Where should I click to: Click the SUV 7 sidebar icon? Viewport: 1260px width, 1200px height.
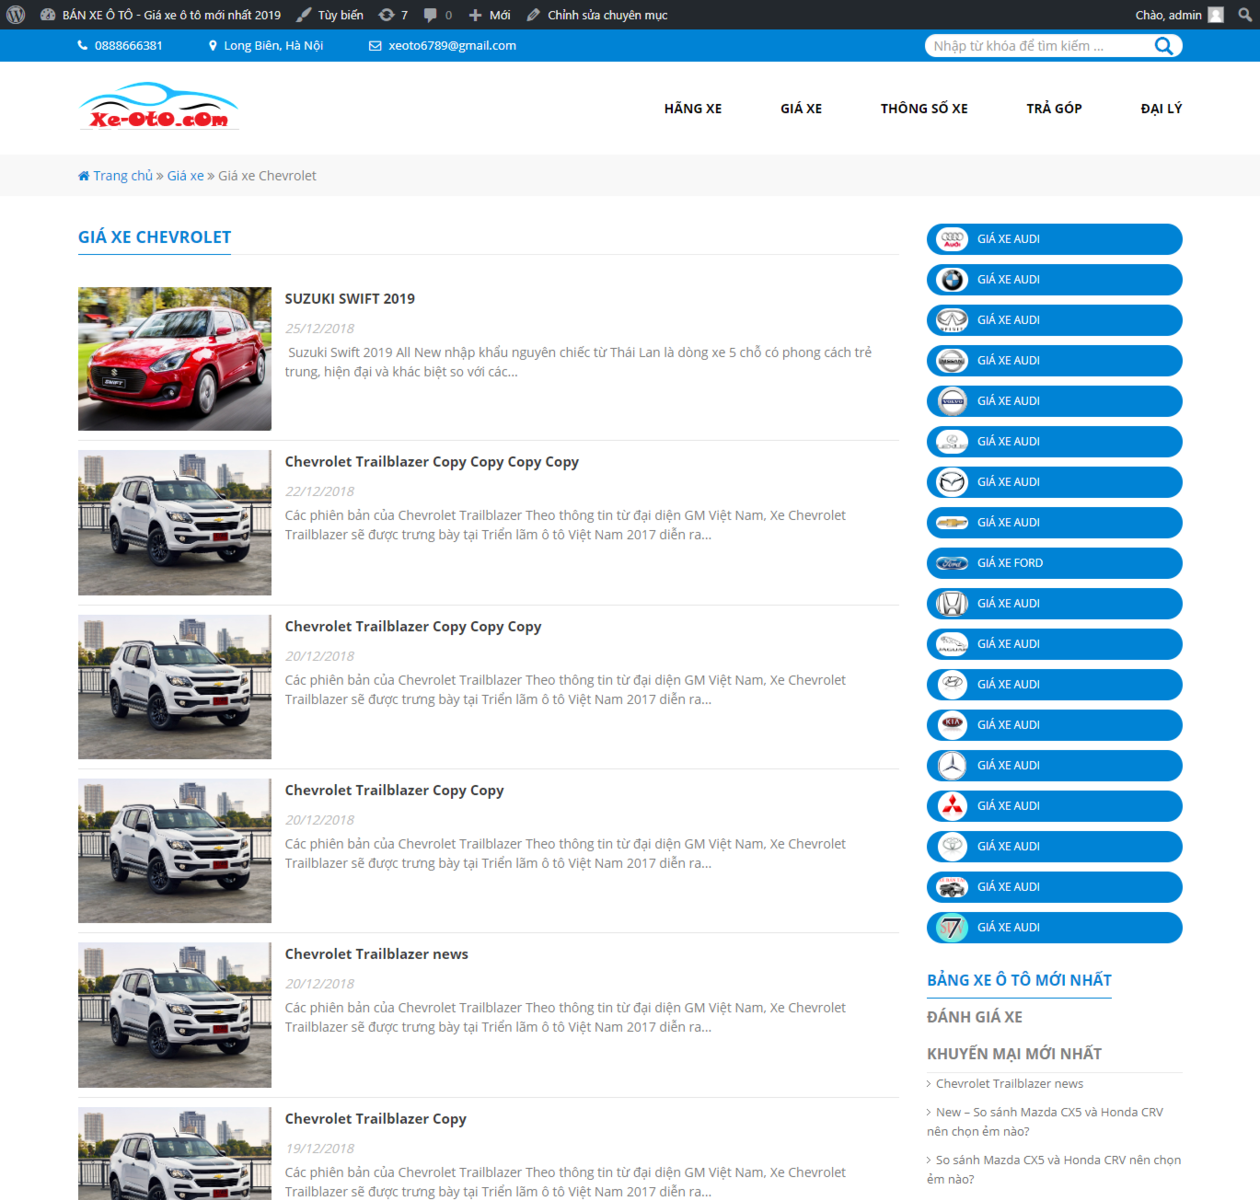coord(952,928)
